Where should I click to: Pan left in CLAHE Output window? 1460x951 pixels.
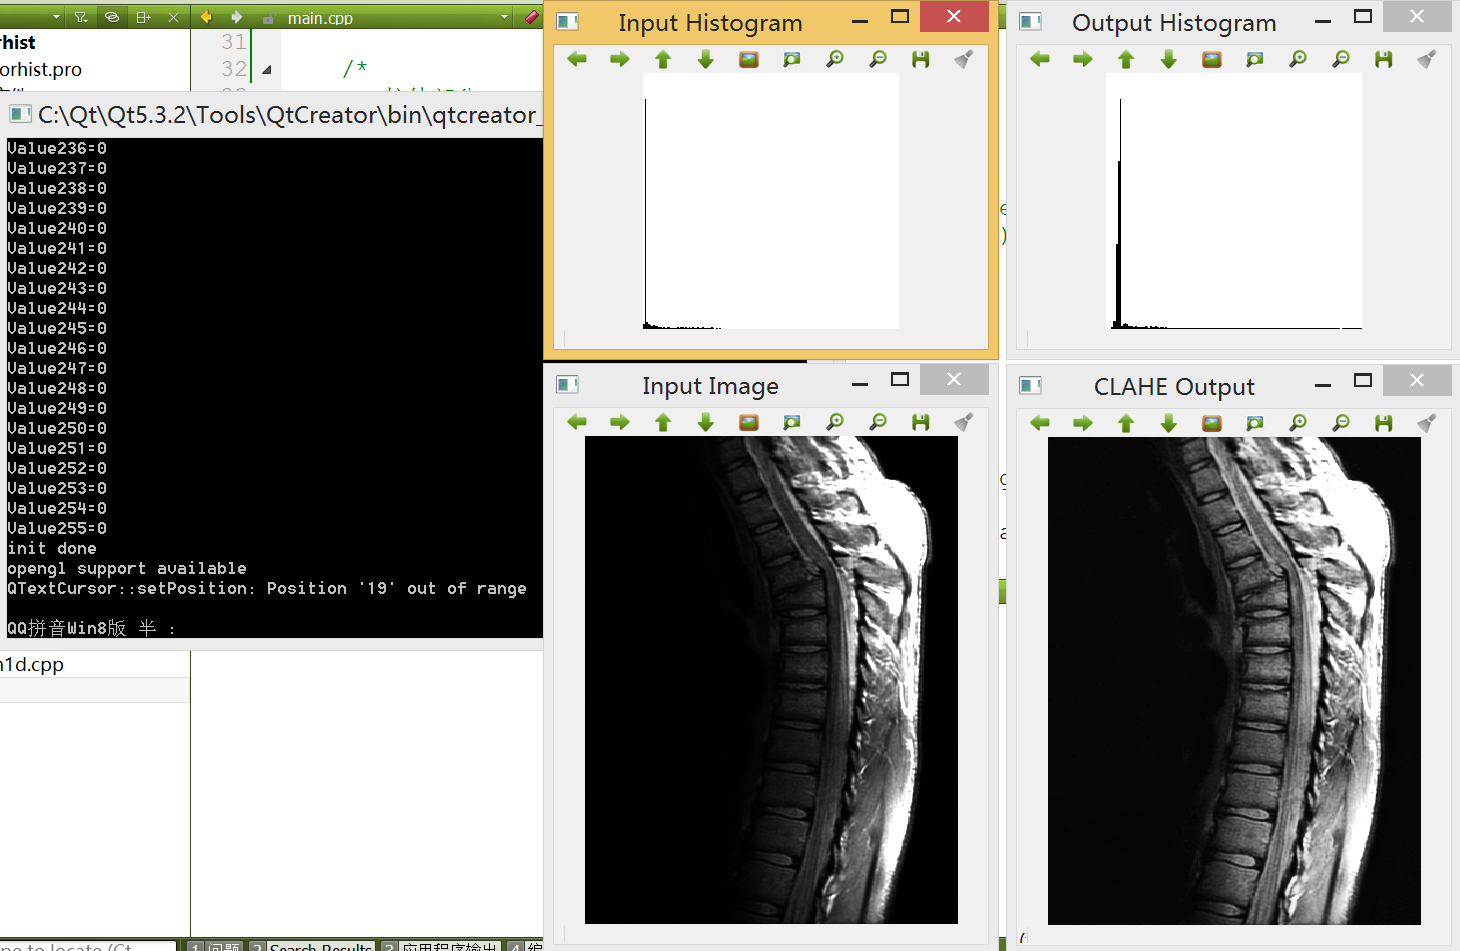point(1040,423)
